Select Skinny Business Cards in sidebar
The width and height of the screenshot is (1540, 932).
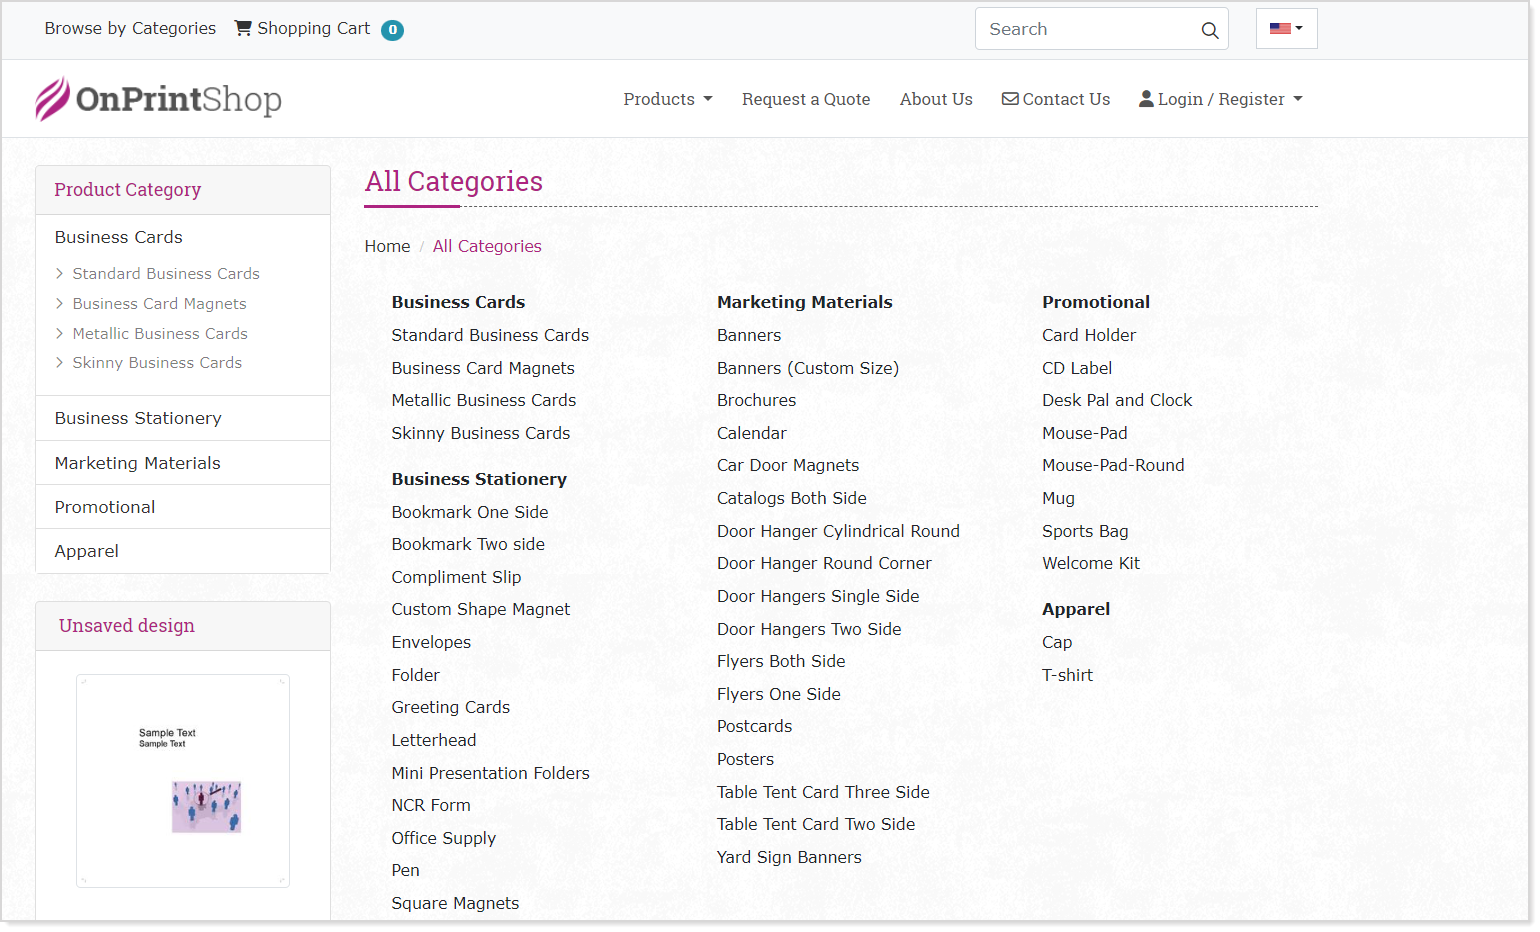click(157, 363)
